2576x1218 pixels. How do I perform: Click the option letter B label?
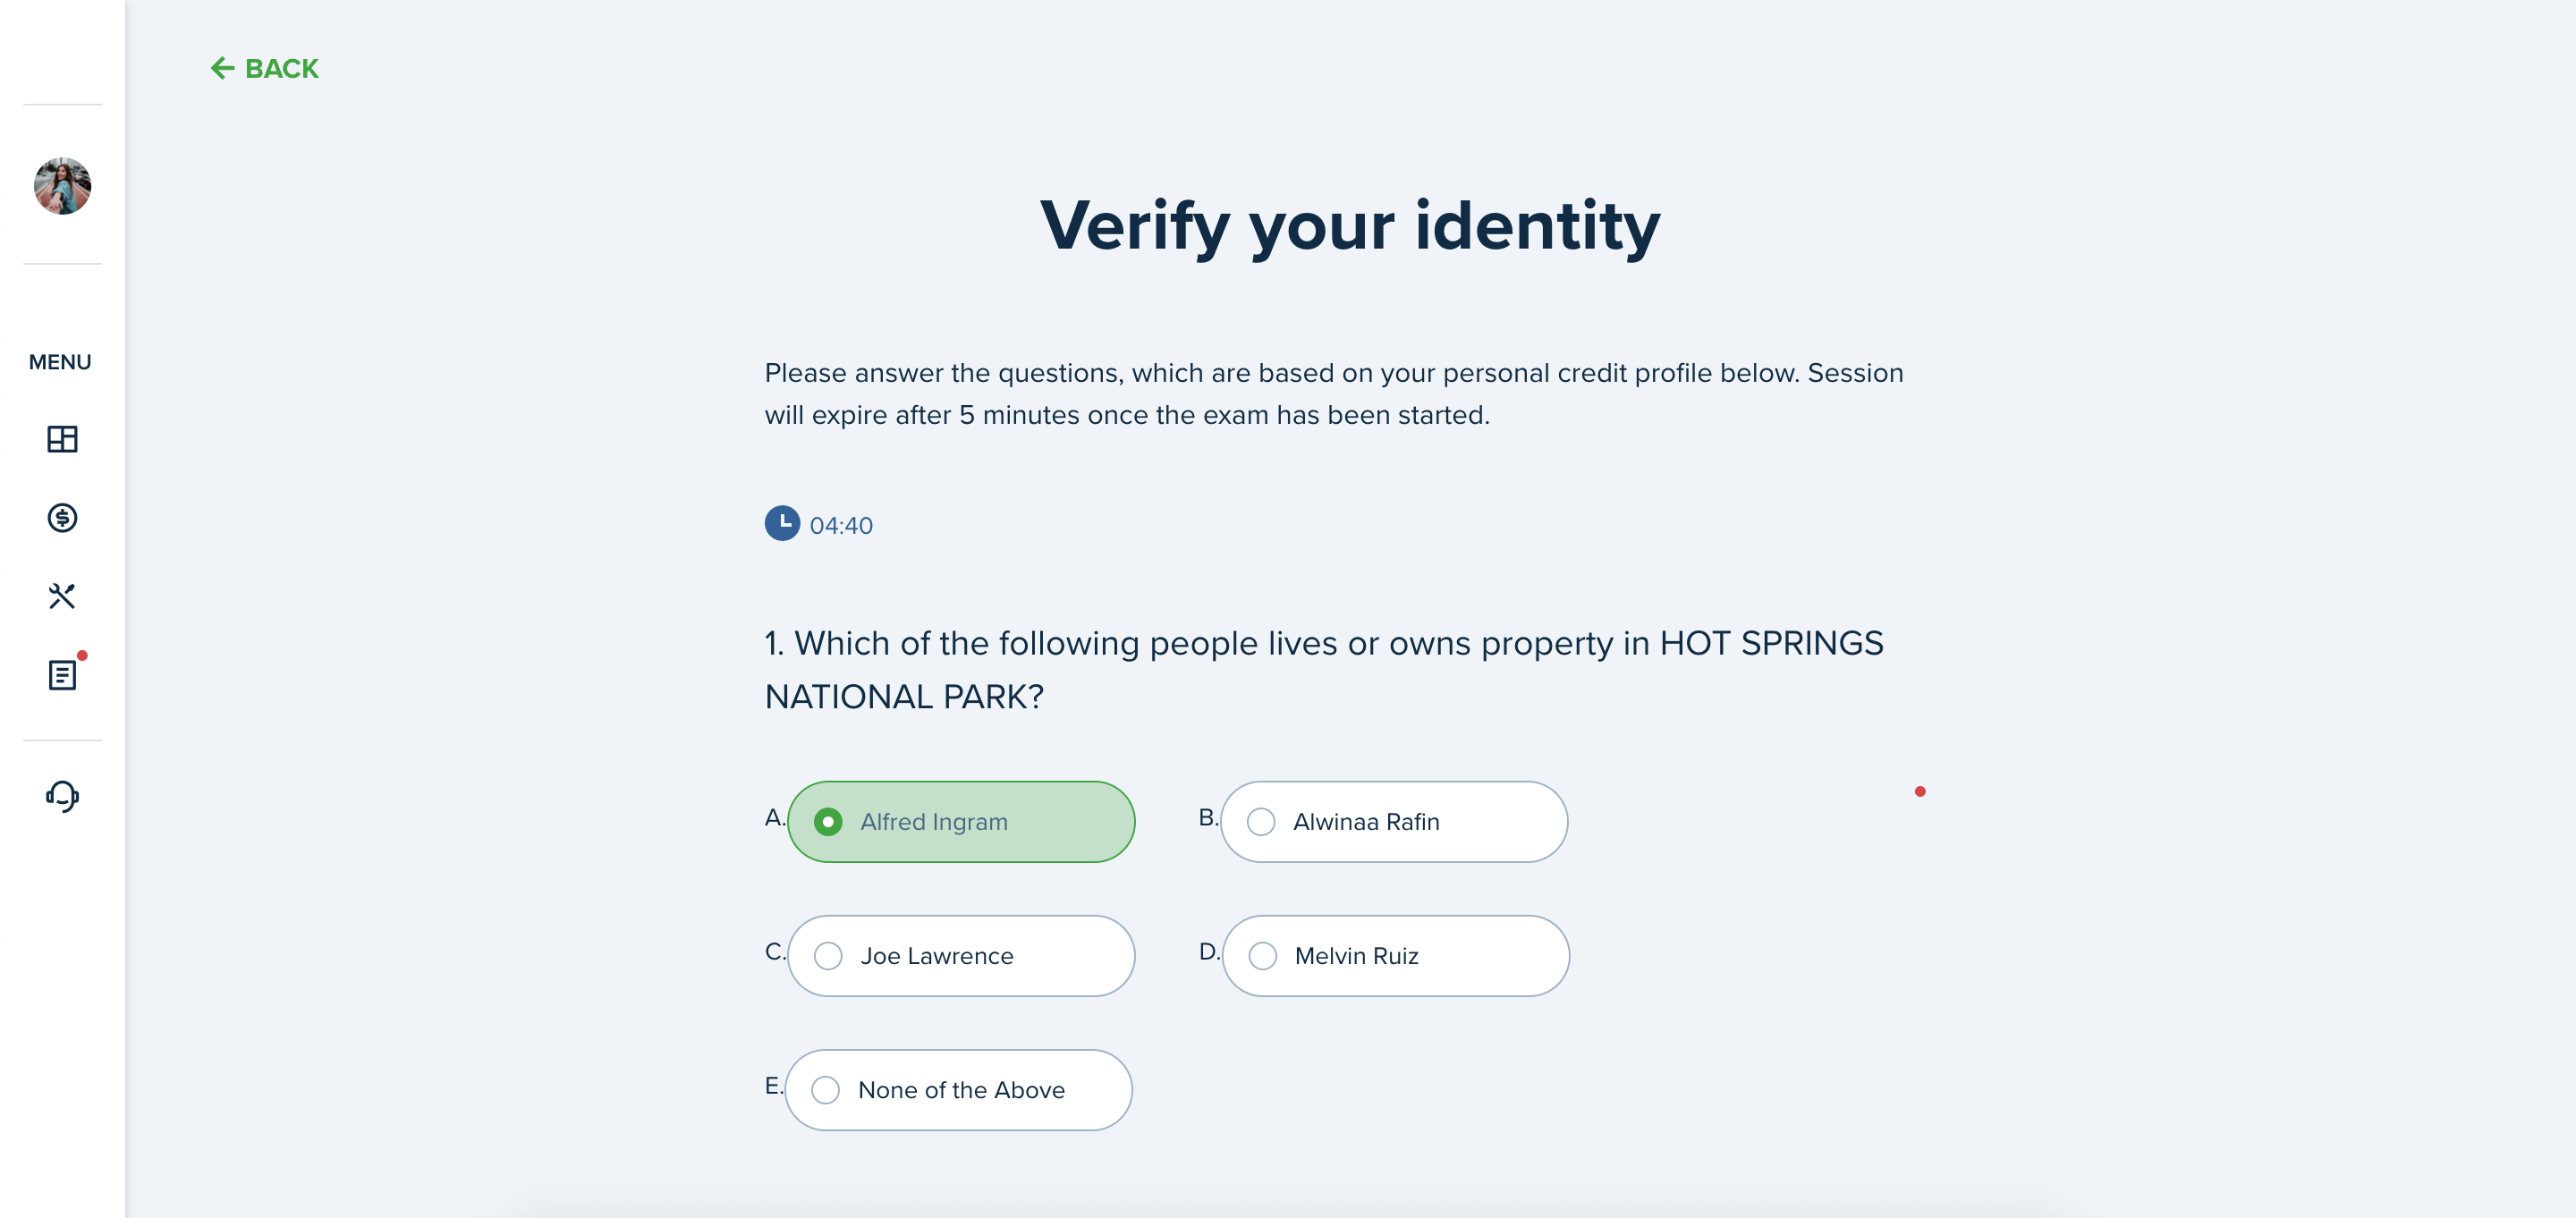1208,817
